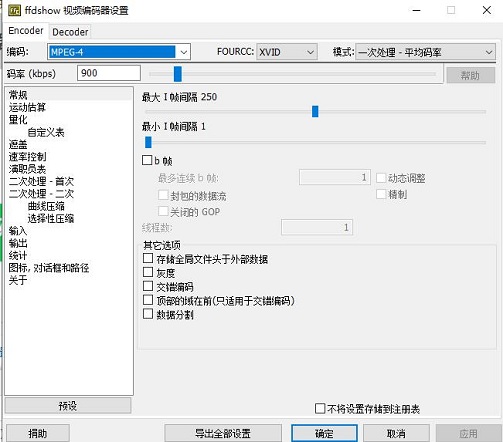This screenshot has height=442, width=503.
Task: Enable the 灰度 checkbox
Action: [148, 272]
